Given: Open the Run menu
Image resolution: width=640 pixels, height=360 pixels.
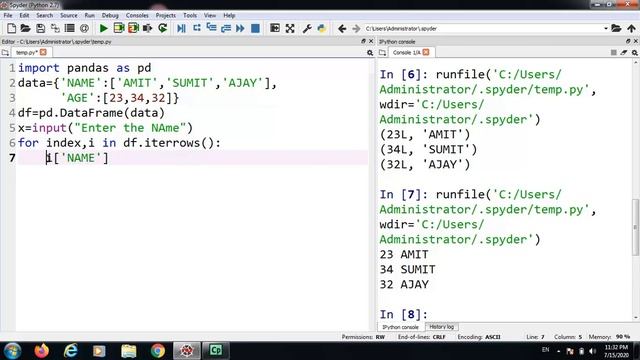Looking at the screenshot, I should (89, 15).
